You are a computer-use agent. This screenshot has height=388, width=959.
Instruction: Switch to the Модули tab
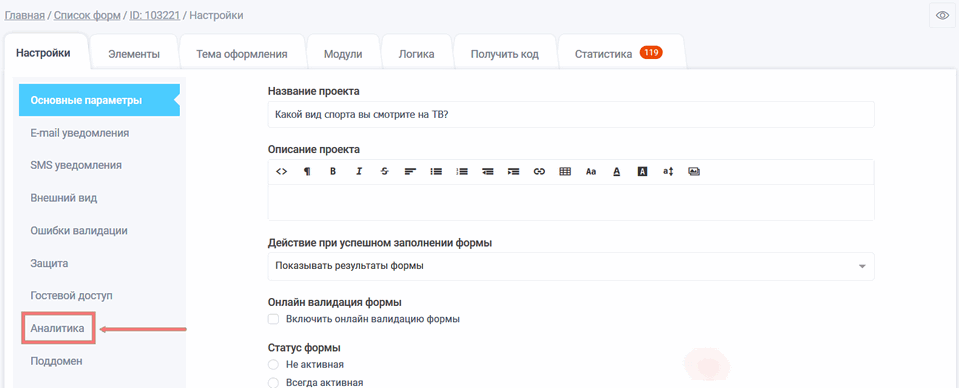343,54
